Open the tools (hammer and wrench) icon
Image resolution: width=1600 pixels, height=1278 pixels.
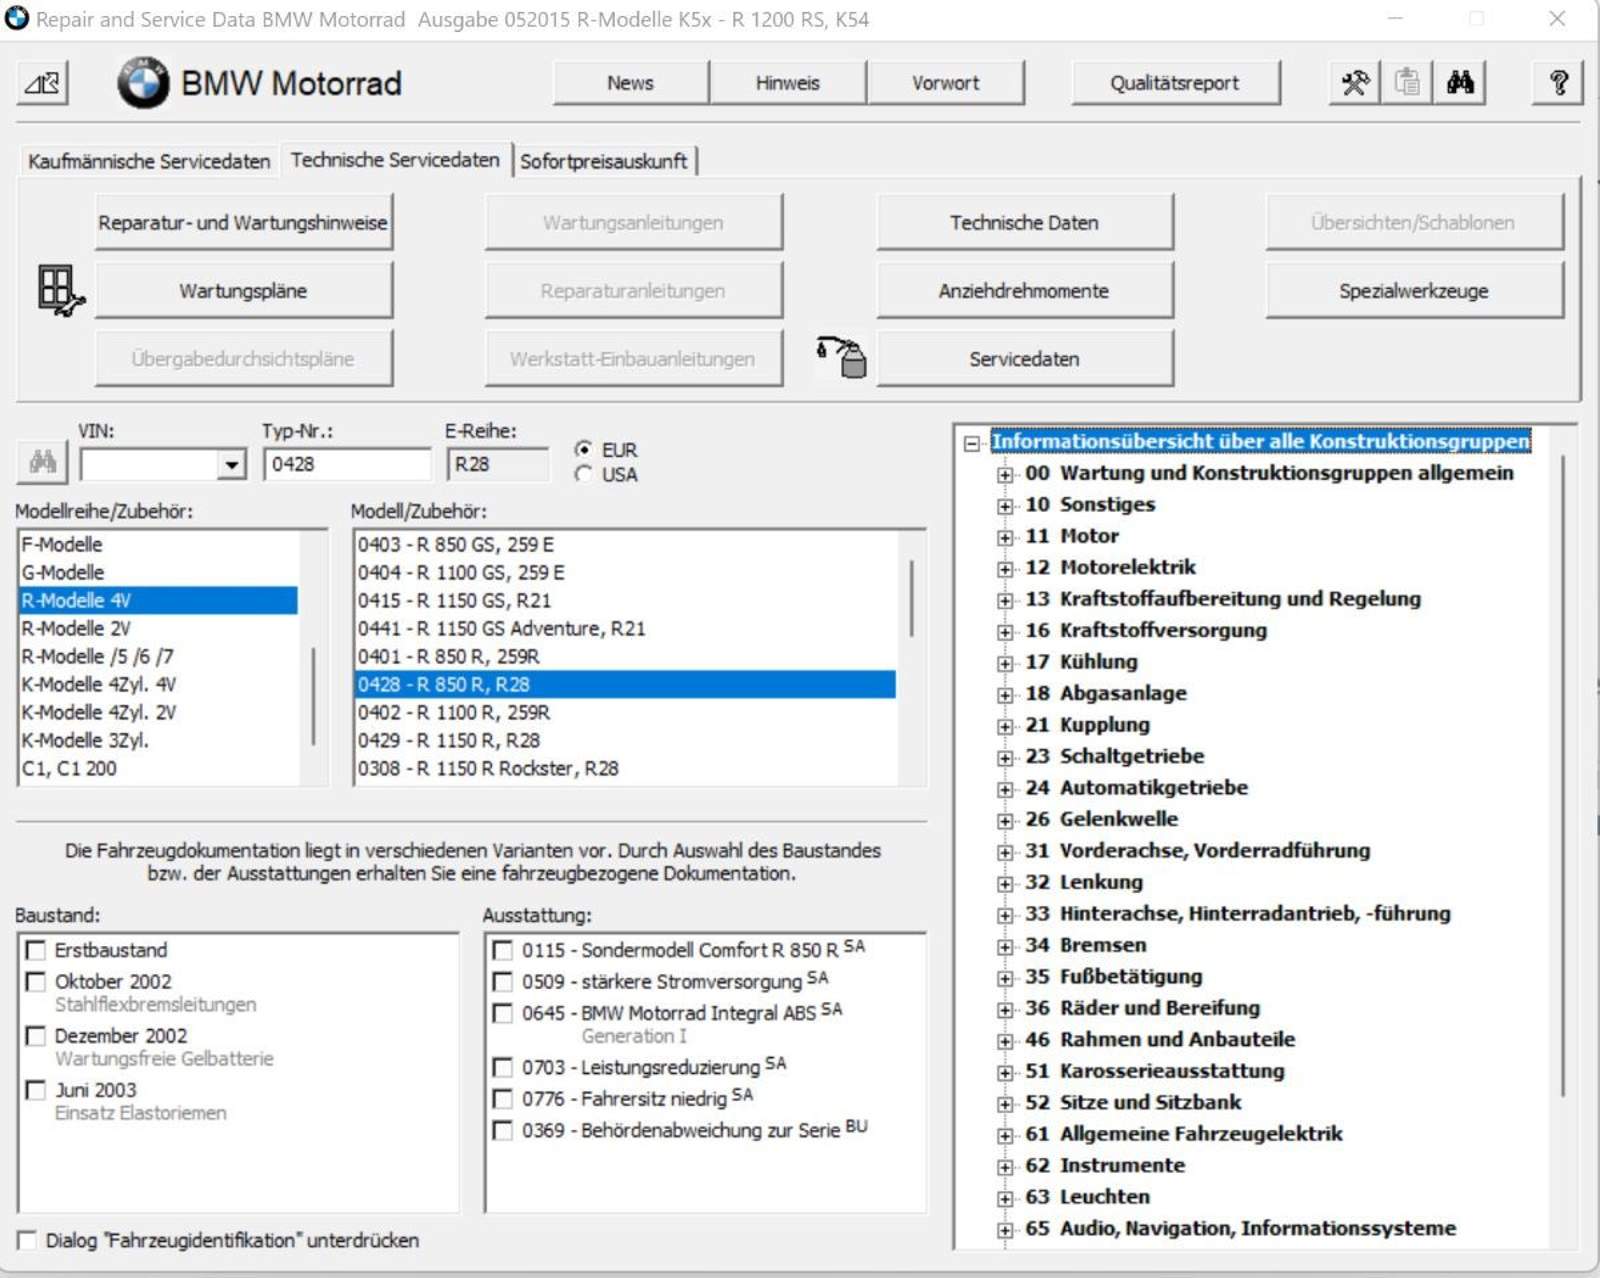pyautogui.click(x=1355, y=83)
